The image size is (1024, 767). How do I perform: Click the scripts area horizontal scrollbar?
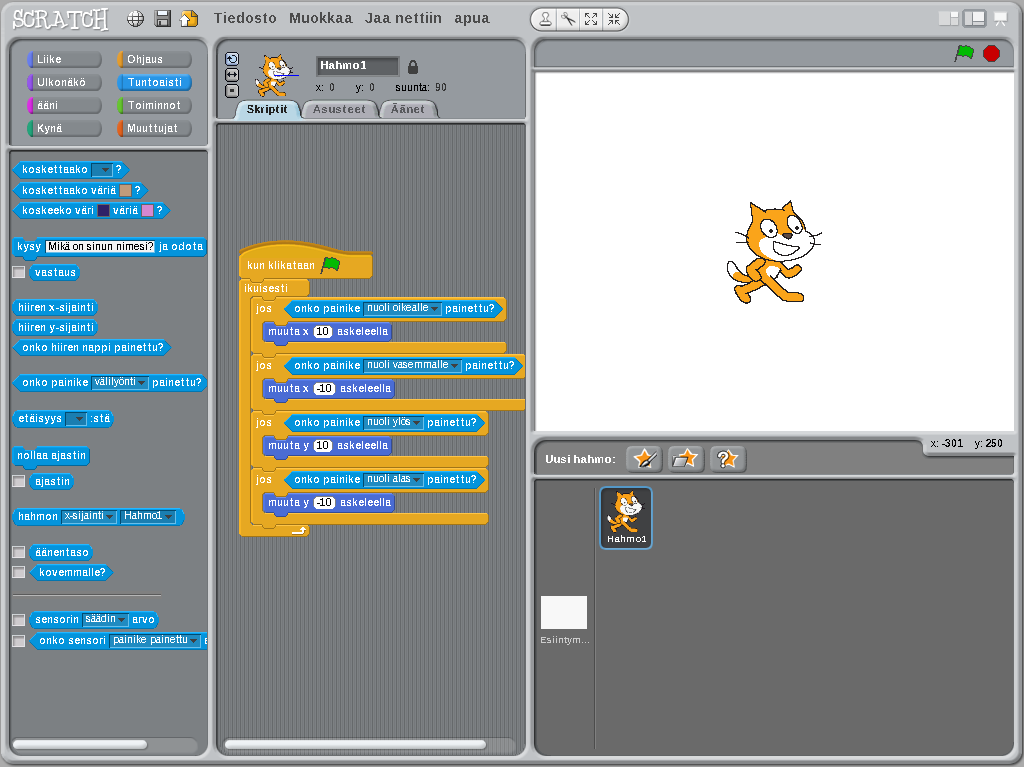tap(355, 744)
